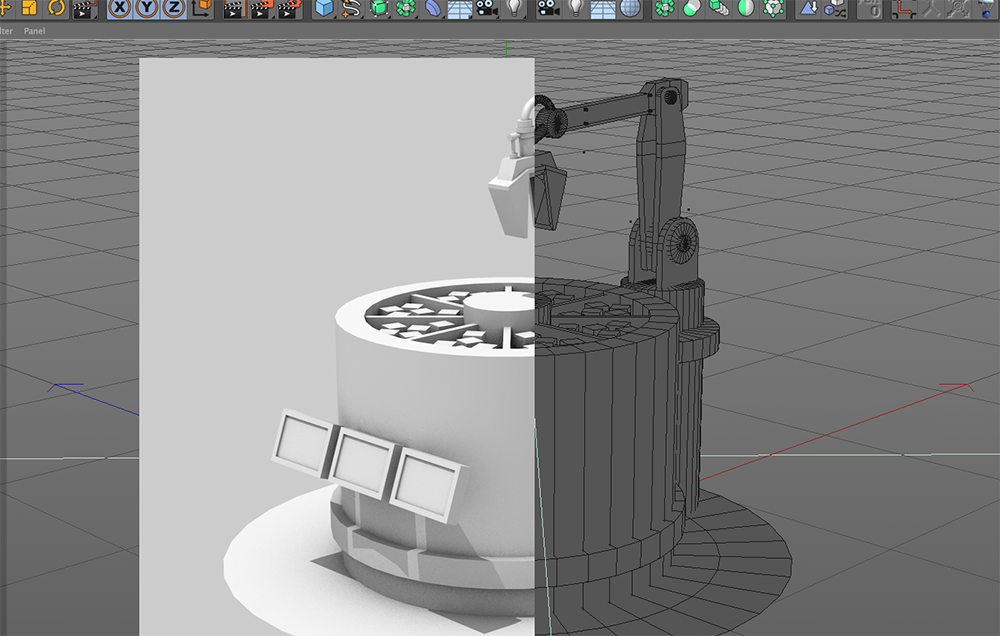This screenshot has width=1000, height=636.
Task: Add a Sky object using globe icon
Action: click(630, 8)
